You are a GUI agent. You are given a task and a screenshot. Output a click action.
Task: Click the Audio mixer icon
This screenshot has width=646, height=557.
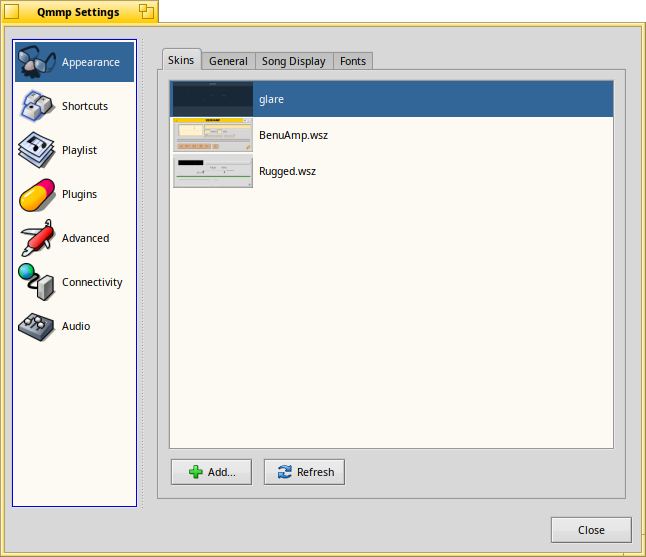pos(36,326)
